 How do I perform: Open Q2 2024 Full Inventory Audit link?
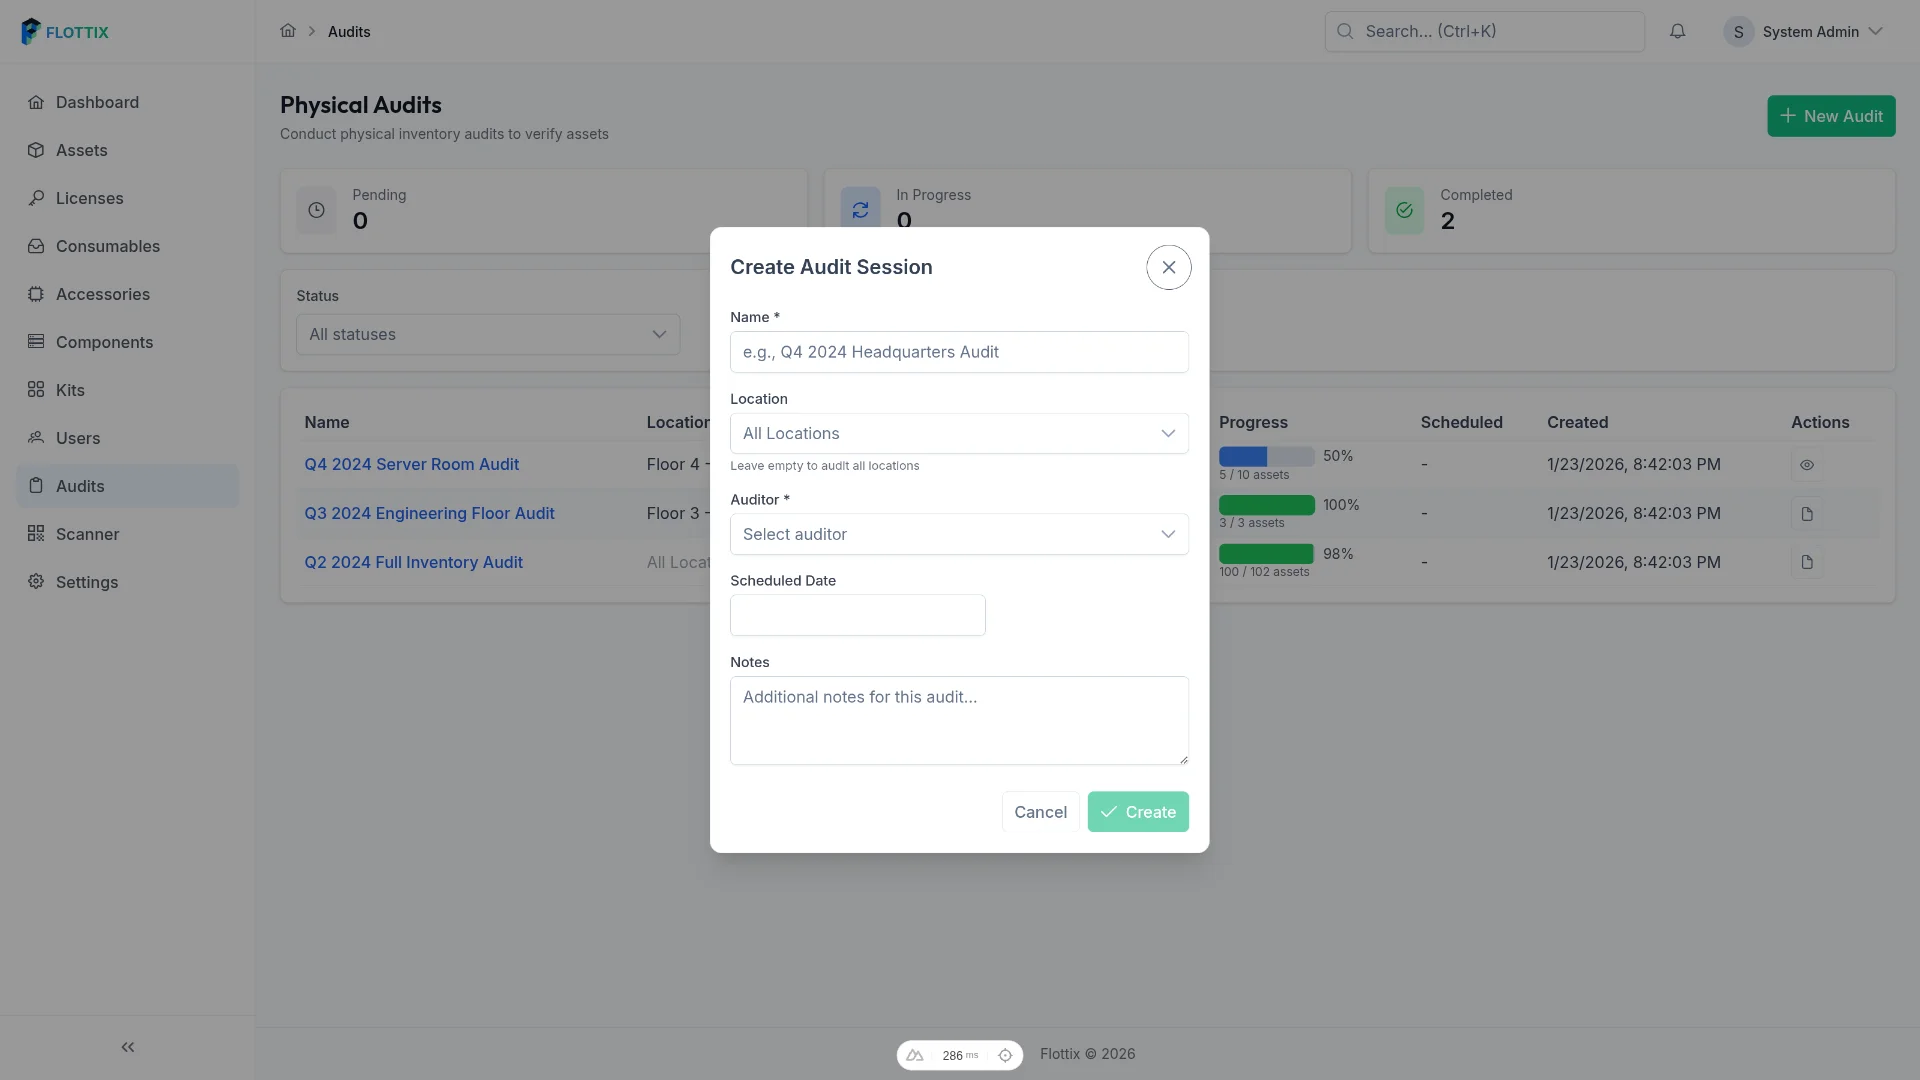[x=413, y=562]
